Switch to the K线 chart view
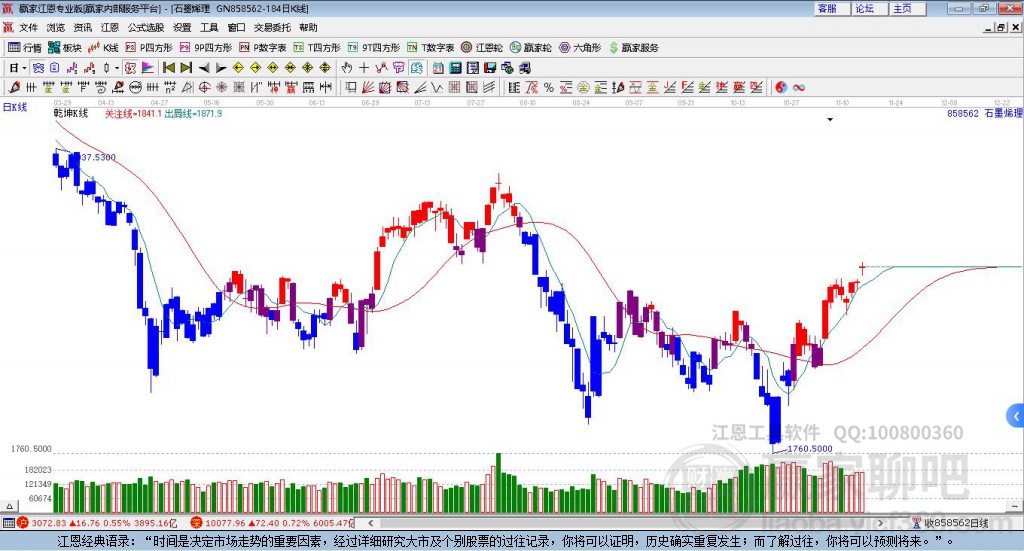1024x551 pixels. (x=103, y=48)
